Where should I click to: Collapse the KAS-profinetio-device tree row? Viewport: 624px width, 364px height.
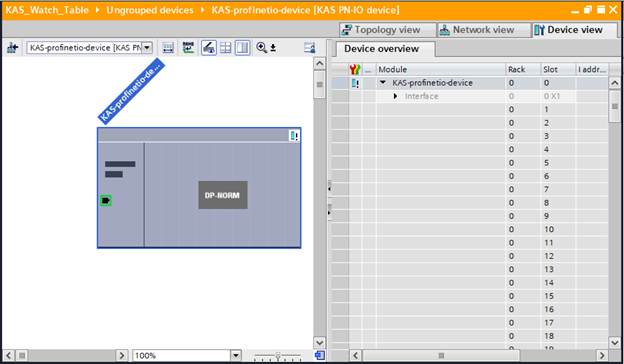(383, 82)
